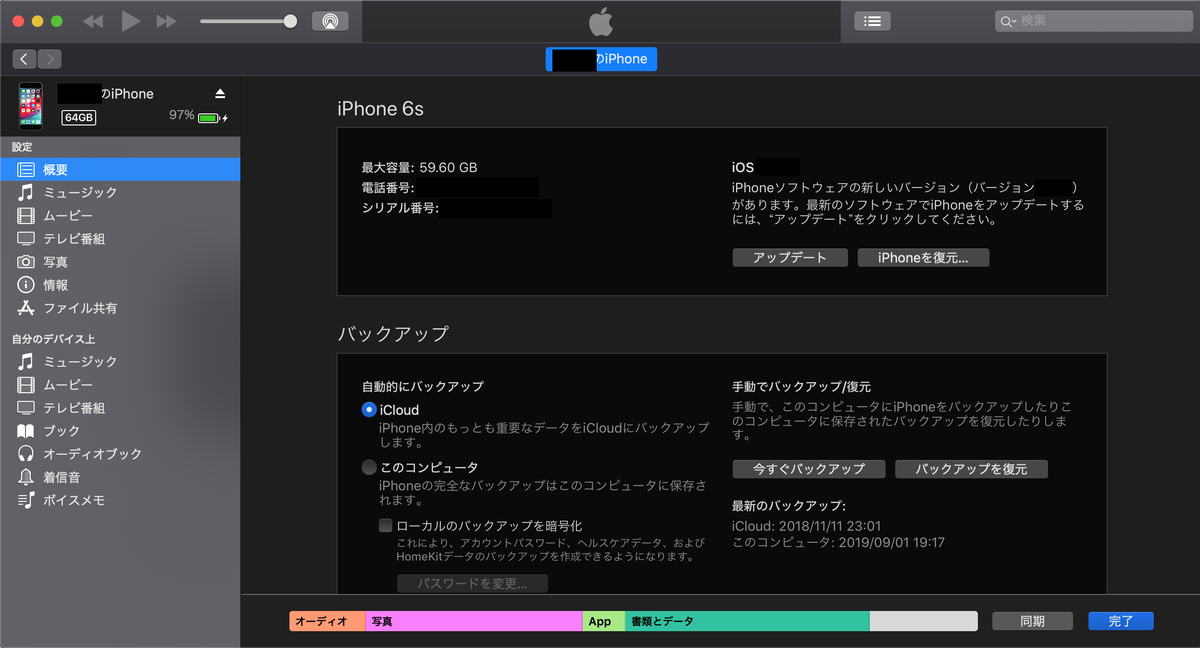Click the list view icon near the search field
The image size is (1200, 648).
click(x=871, y=20)
